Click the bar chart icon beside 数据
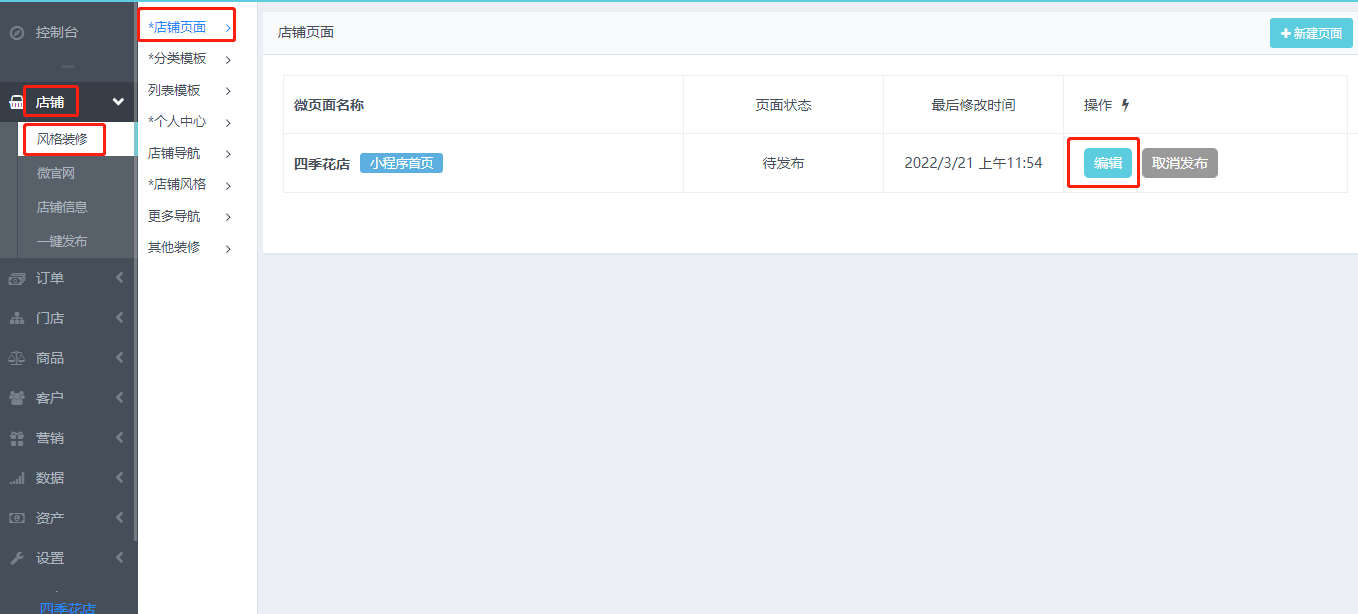 point(16,478)
